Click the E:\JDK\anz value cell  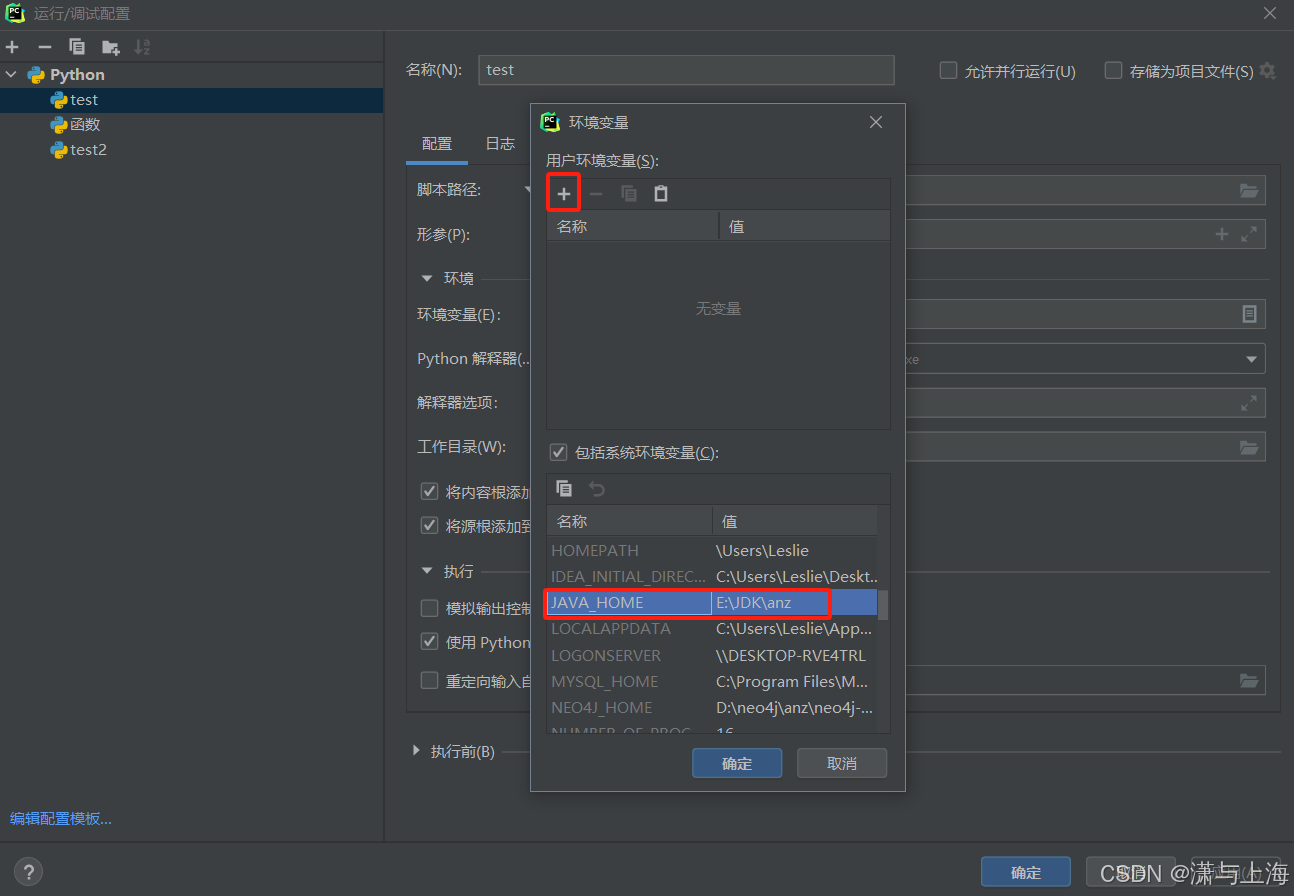tap(795, 603)
